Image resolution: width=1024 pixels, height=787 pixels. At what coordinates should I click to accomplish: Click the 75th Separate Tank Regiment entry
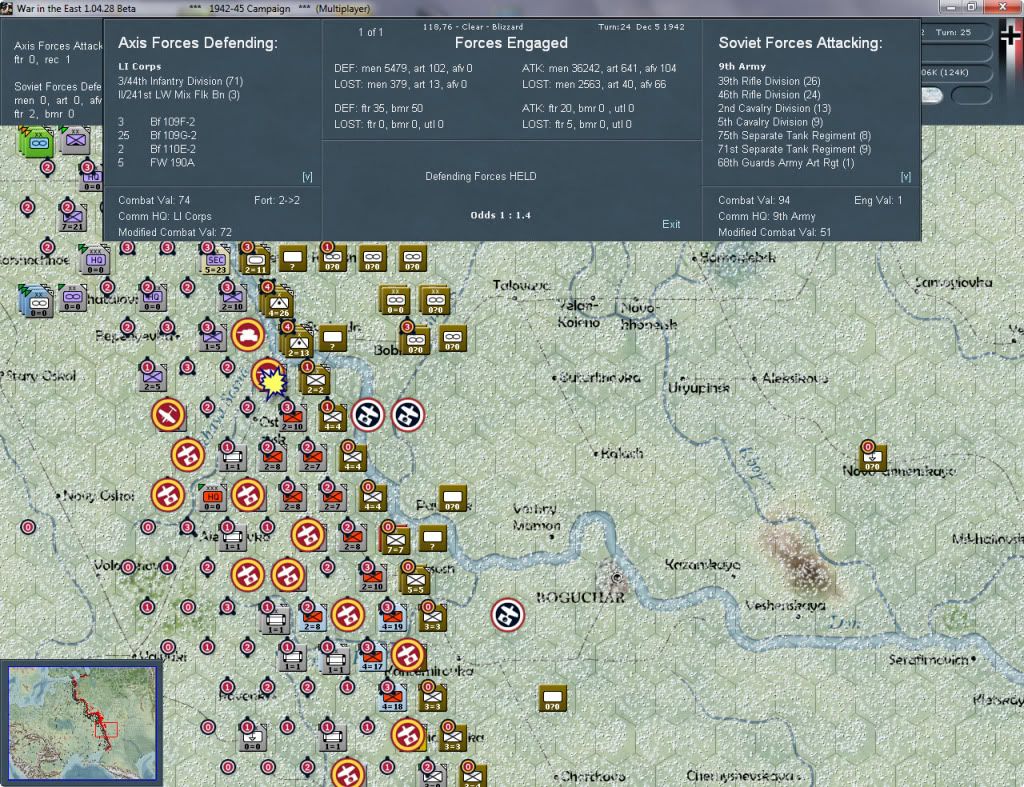[794, 136]
